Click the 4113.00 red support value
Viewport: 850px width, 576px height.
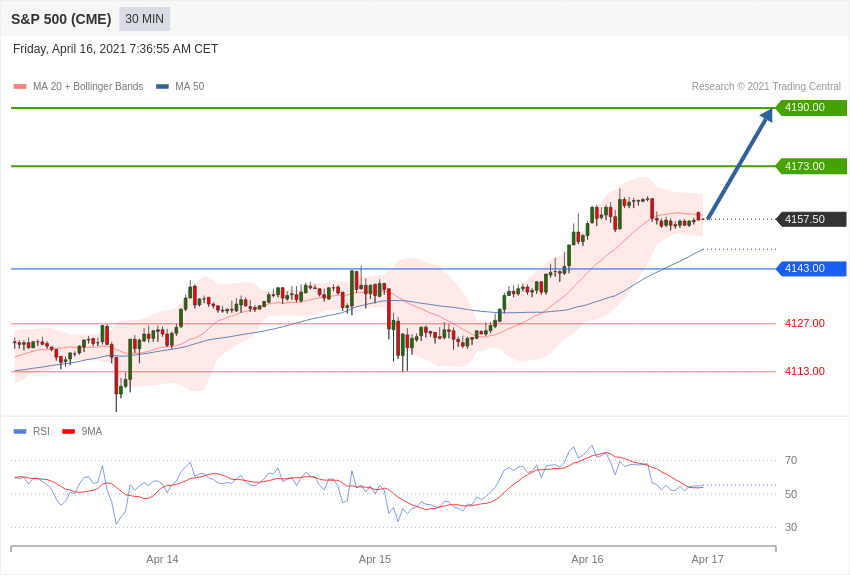[804, 371]
